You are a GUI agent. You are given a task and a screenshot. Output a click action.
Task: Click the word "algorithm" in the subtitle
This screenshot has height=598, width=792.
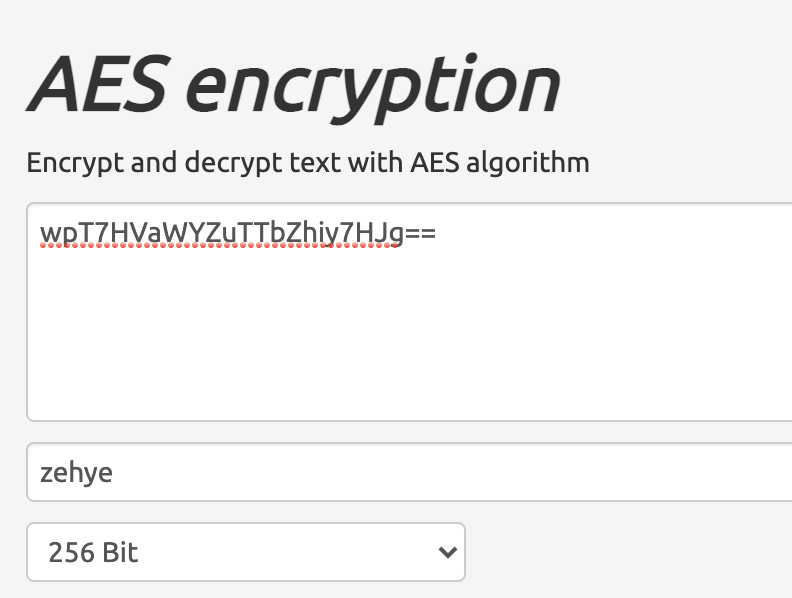point(527,163)
